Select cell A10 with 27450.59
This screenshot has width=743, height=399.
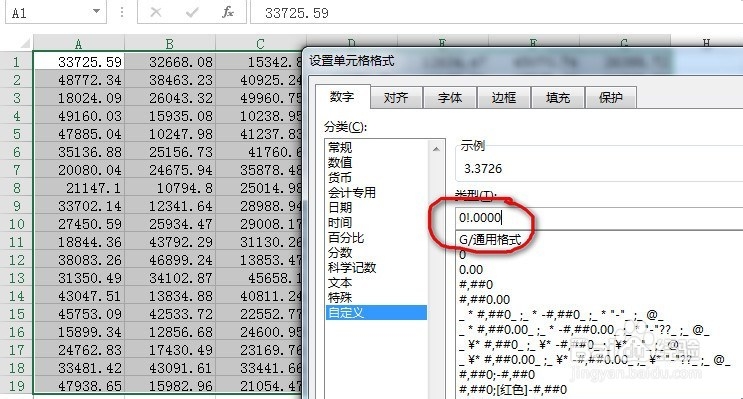[79, 224]
